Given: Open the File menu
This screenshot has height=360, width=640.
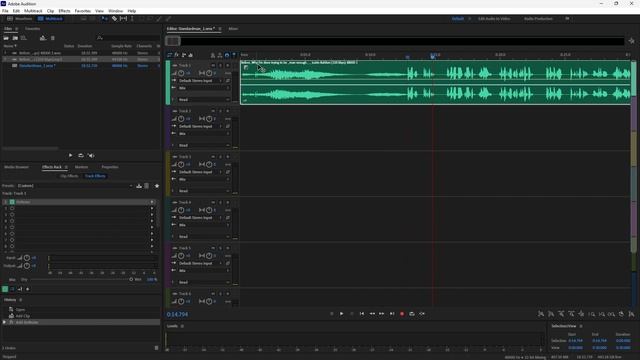Looking at the screenshot, I should tap(5, 11).
